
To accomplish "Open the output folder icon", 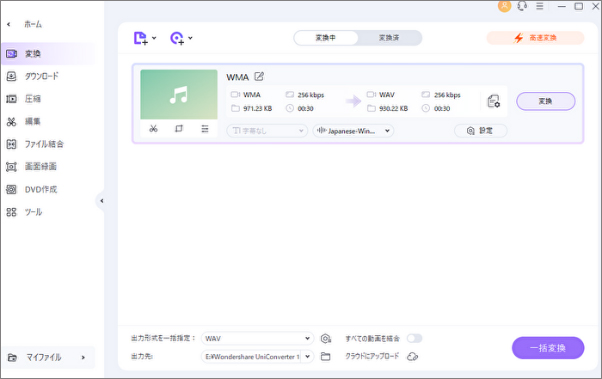I will (326, 357).
